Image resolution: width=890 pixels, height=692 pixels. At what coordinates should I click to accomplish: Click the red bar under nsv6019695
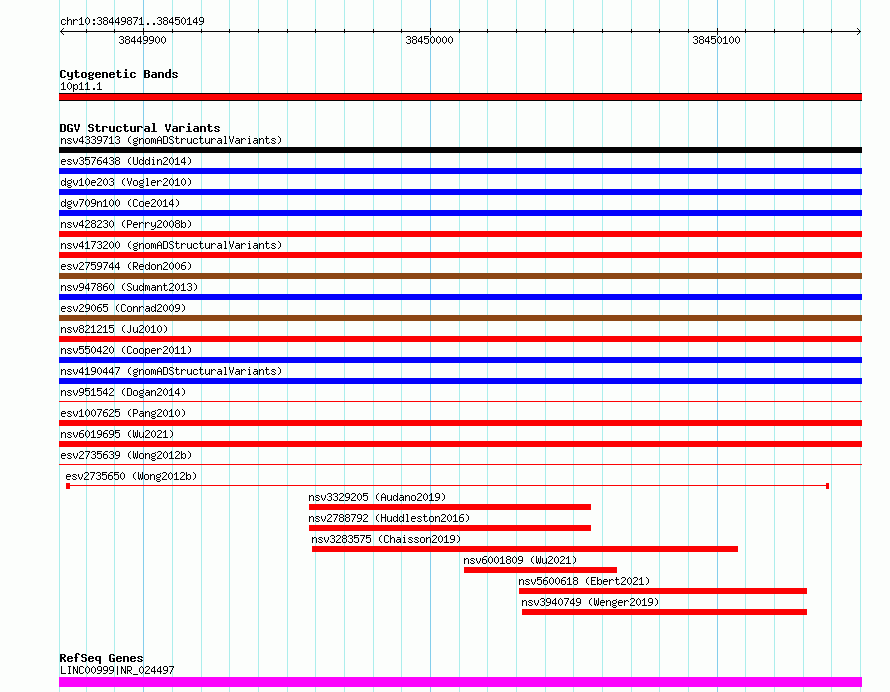tap(460, 444)
